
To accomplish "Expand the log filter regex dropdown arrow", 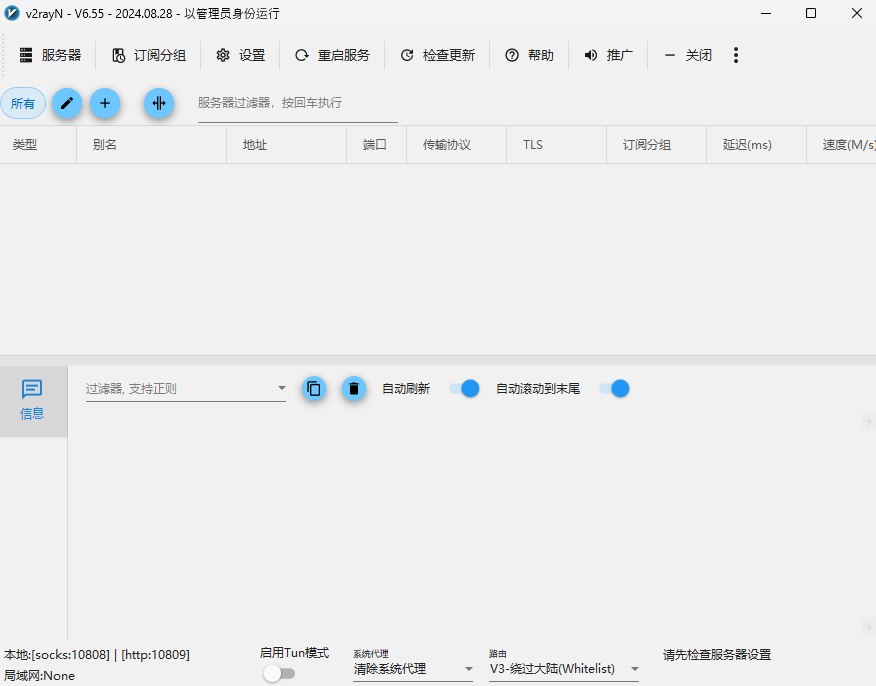I will [281, 388].
